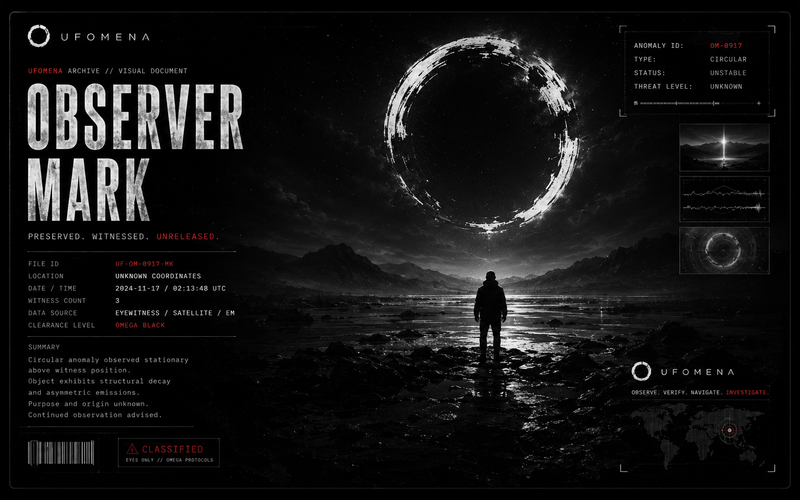
Task: Click the barcode graphic
Action: tap(61, 453)
